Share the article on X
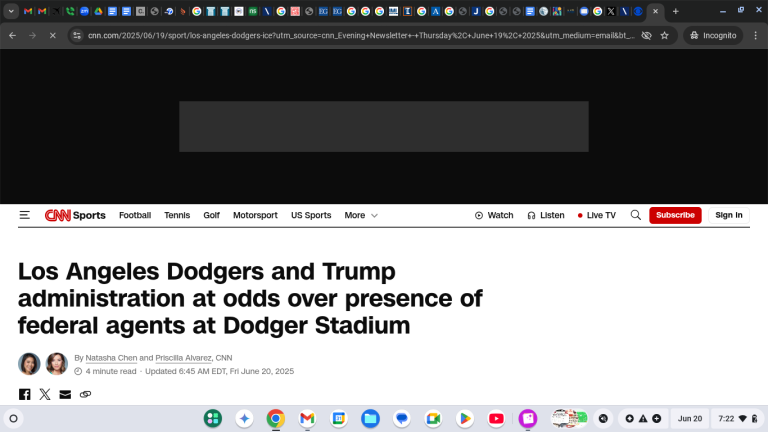Image resolution: width=768 pixels, height=432 pixels. coord(45,394)
